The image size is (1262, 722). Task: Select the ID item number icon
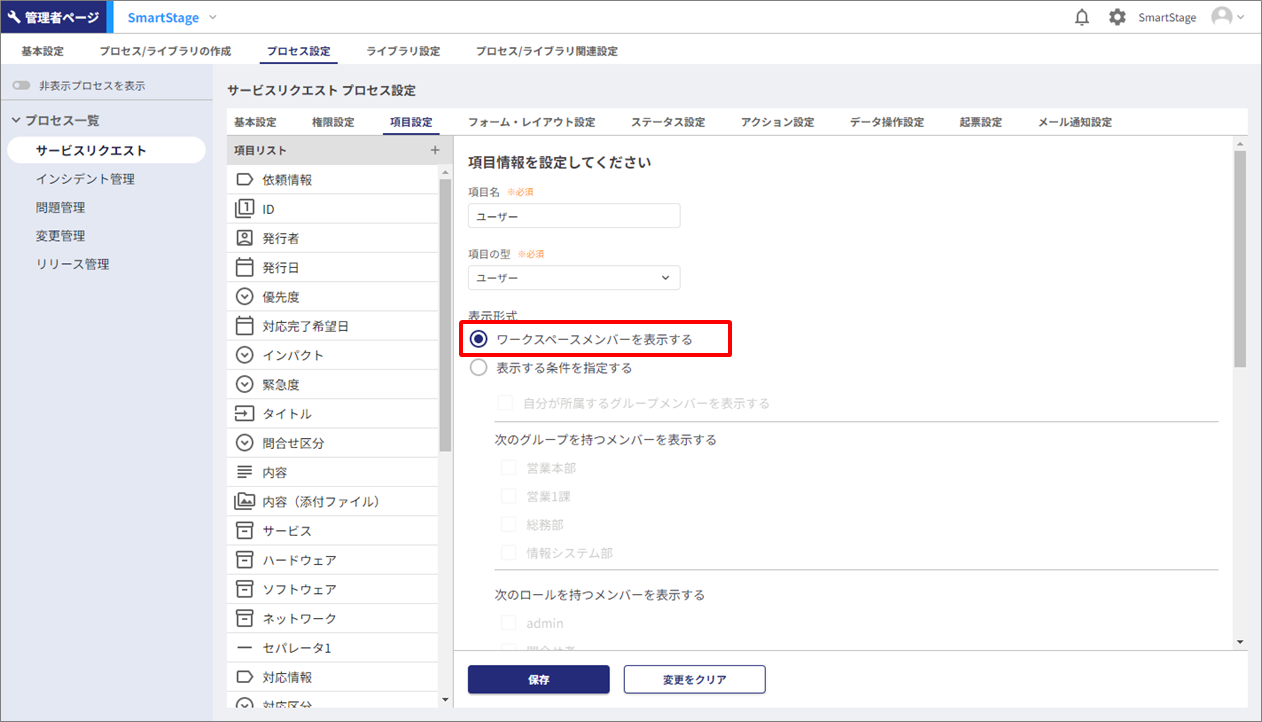(x=244, y=209)
